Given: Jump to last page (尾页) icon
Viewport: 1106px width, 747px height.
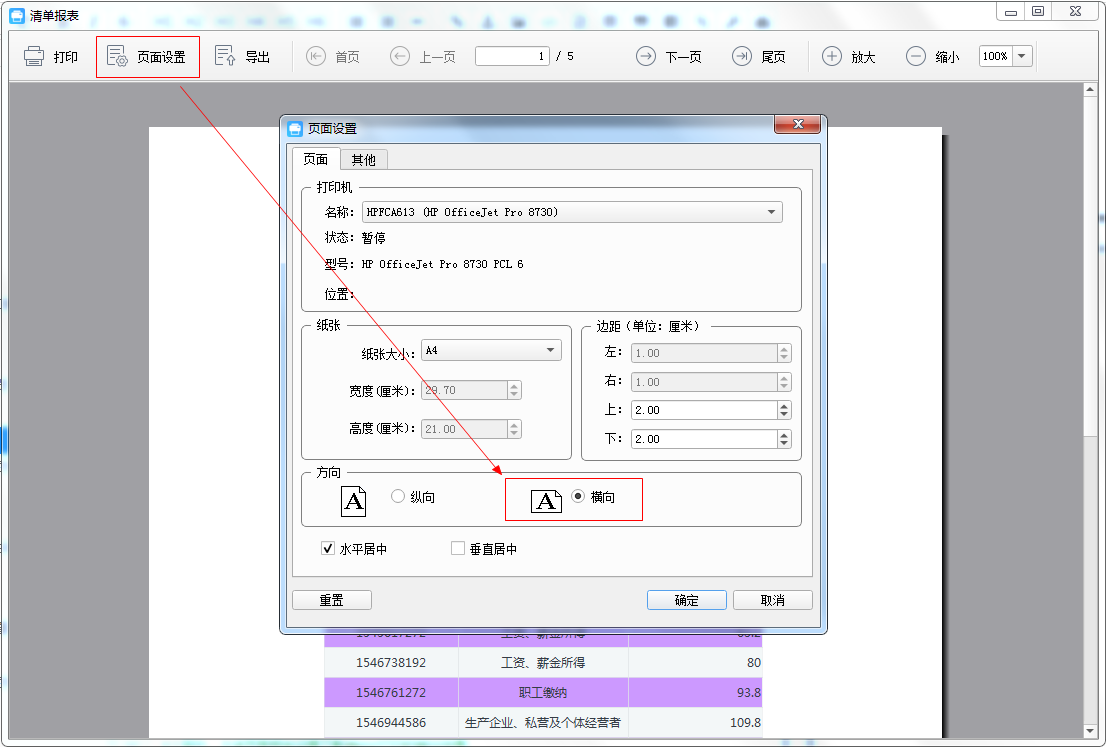Looking at the screenshot, I should point(742,57).
